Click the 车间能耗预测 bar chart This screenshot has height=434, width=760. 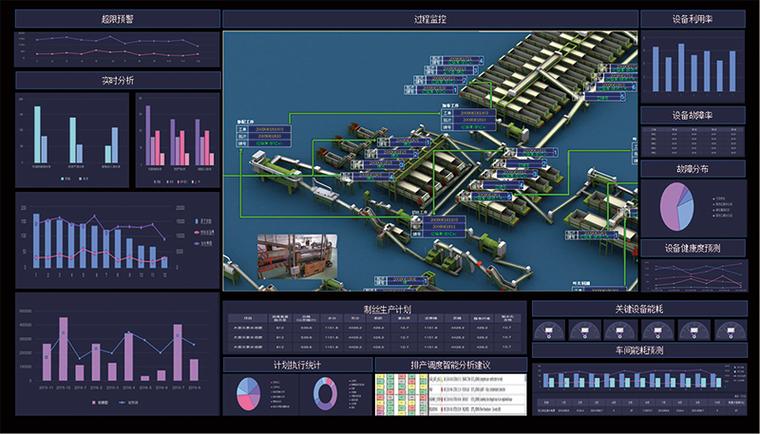639,380
